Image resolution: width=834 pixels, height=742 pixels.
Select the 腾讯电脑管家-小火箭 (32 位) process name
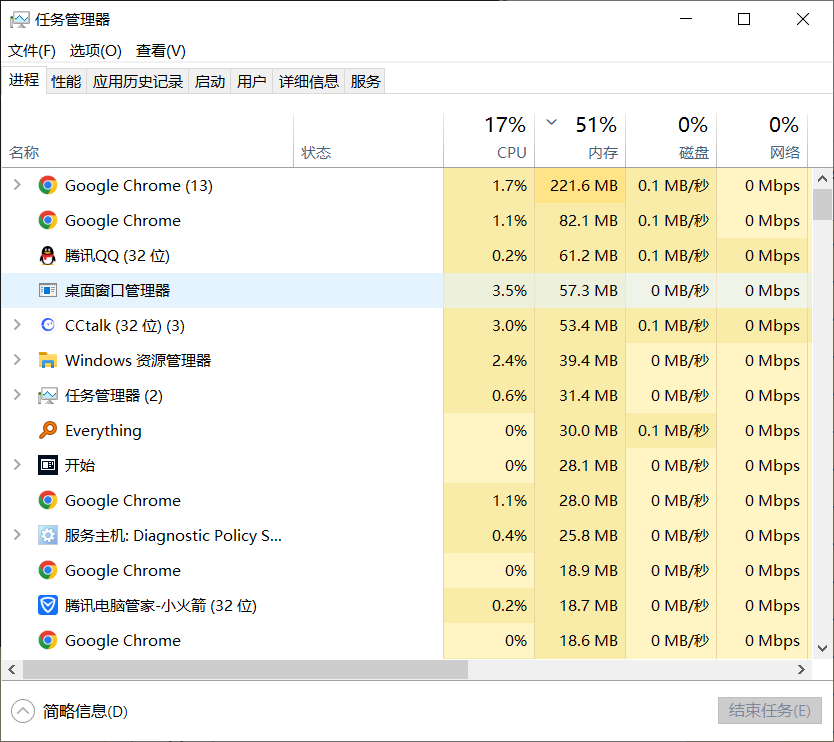click(161, 605)
